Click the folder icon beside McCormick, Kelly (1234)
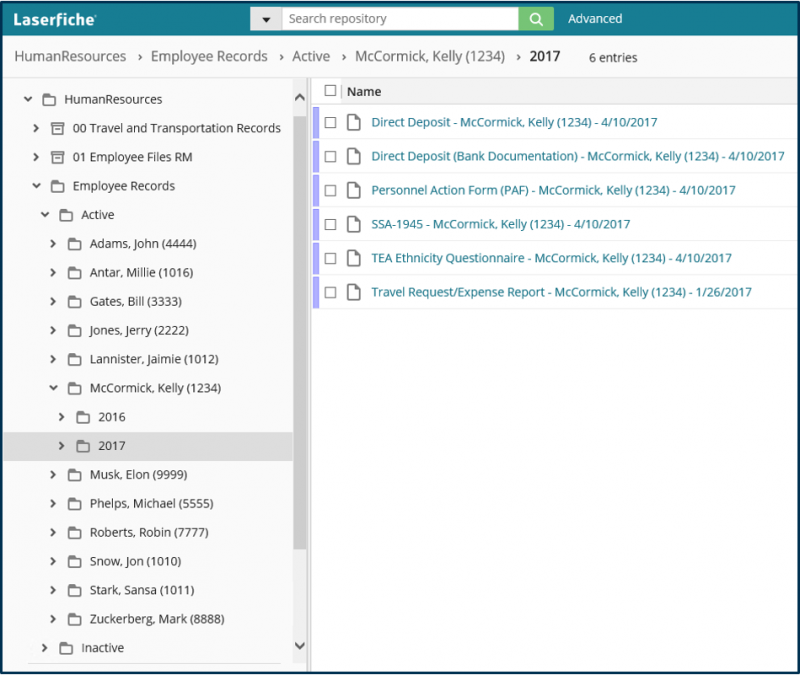 click(76, 388)
